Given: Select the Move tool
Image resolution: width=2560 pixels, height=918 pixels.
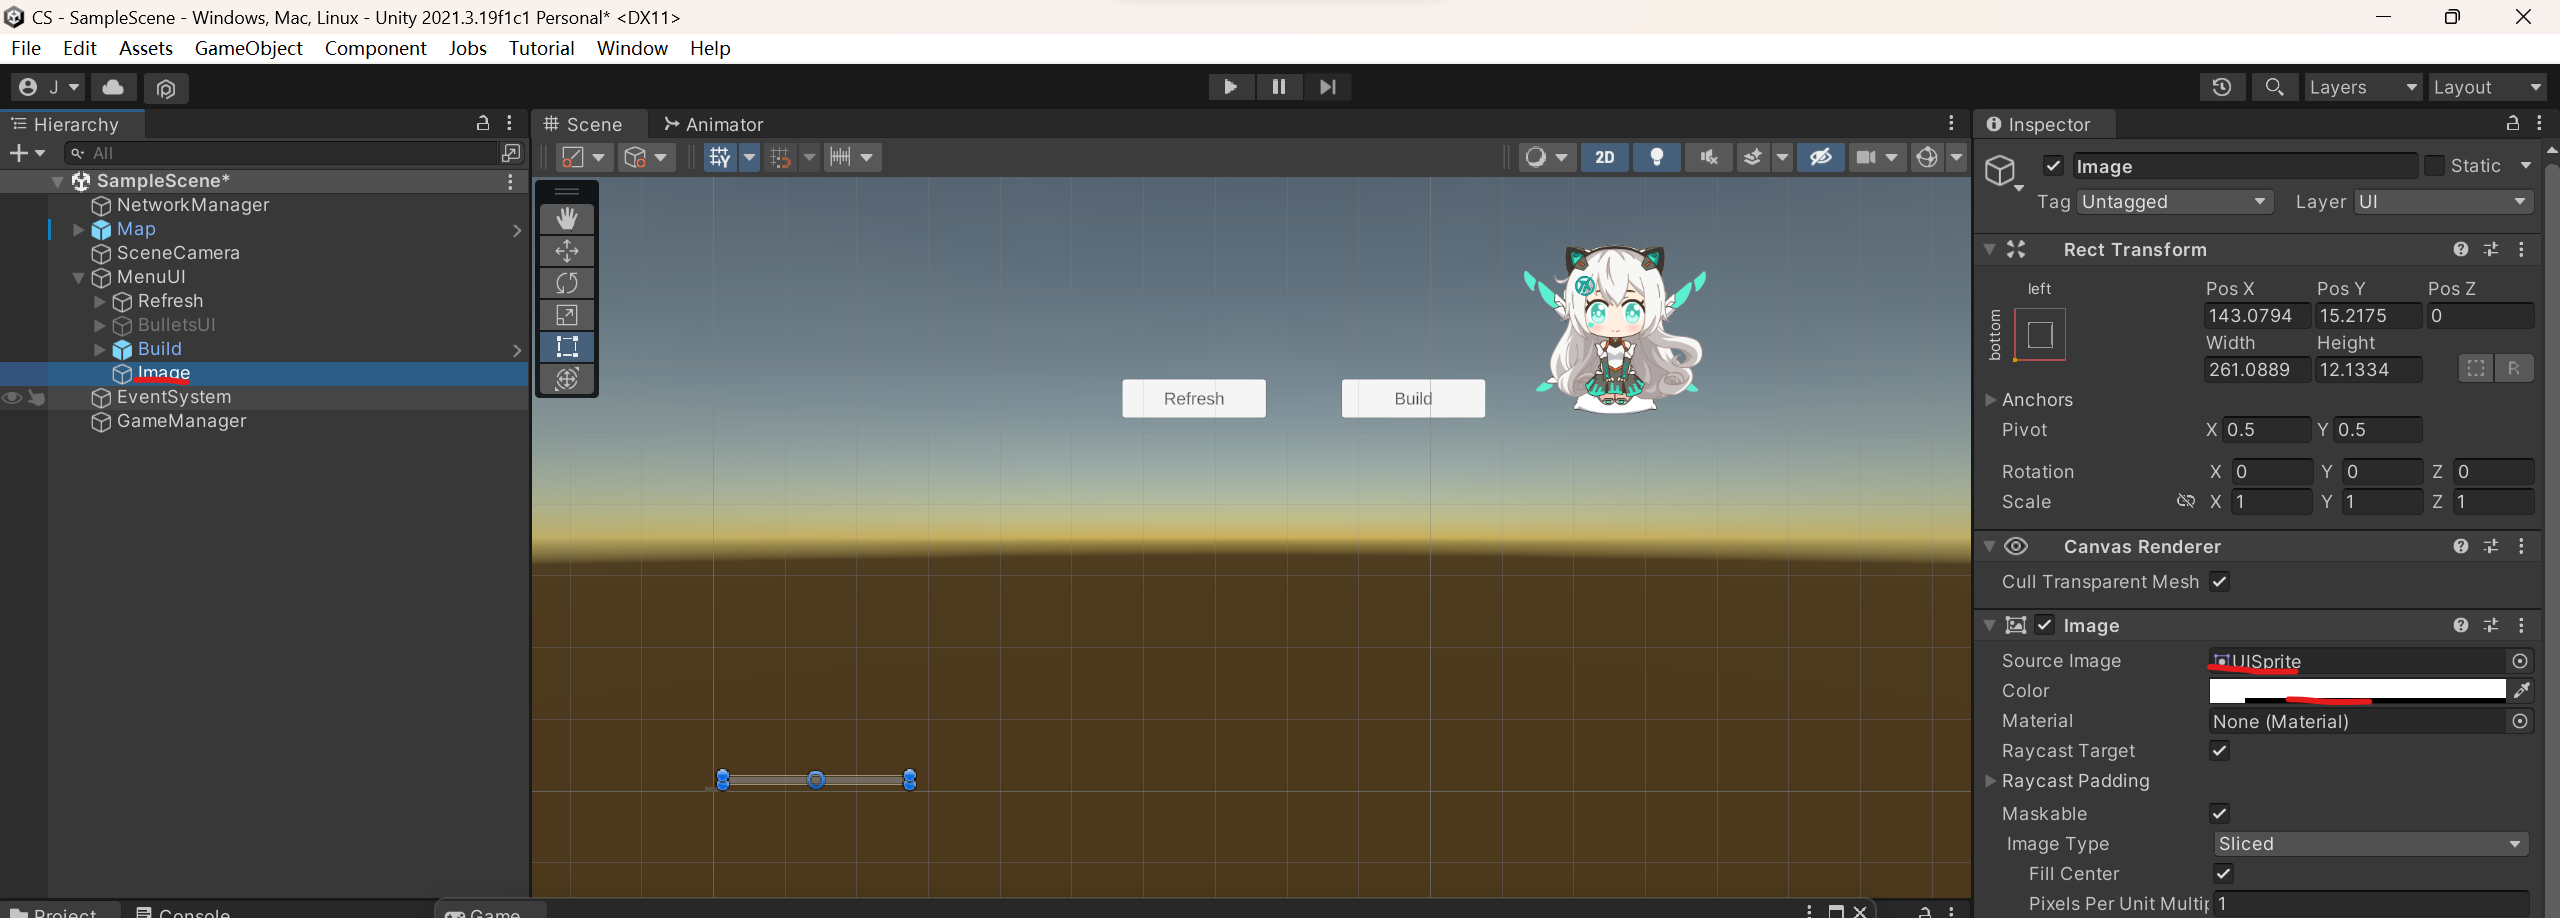Looking at the screenshot, I should pos(567,251).
